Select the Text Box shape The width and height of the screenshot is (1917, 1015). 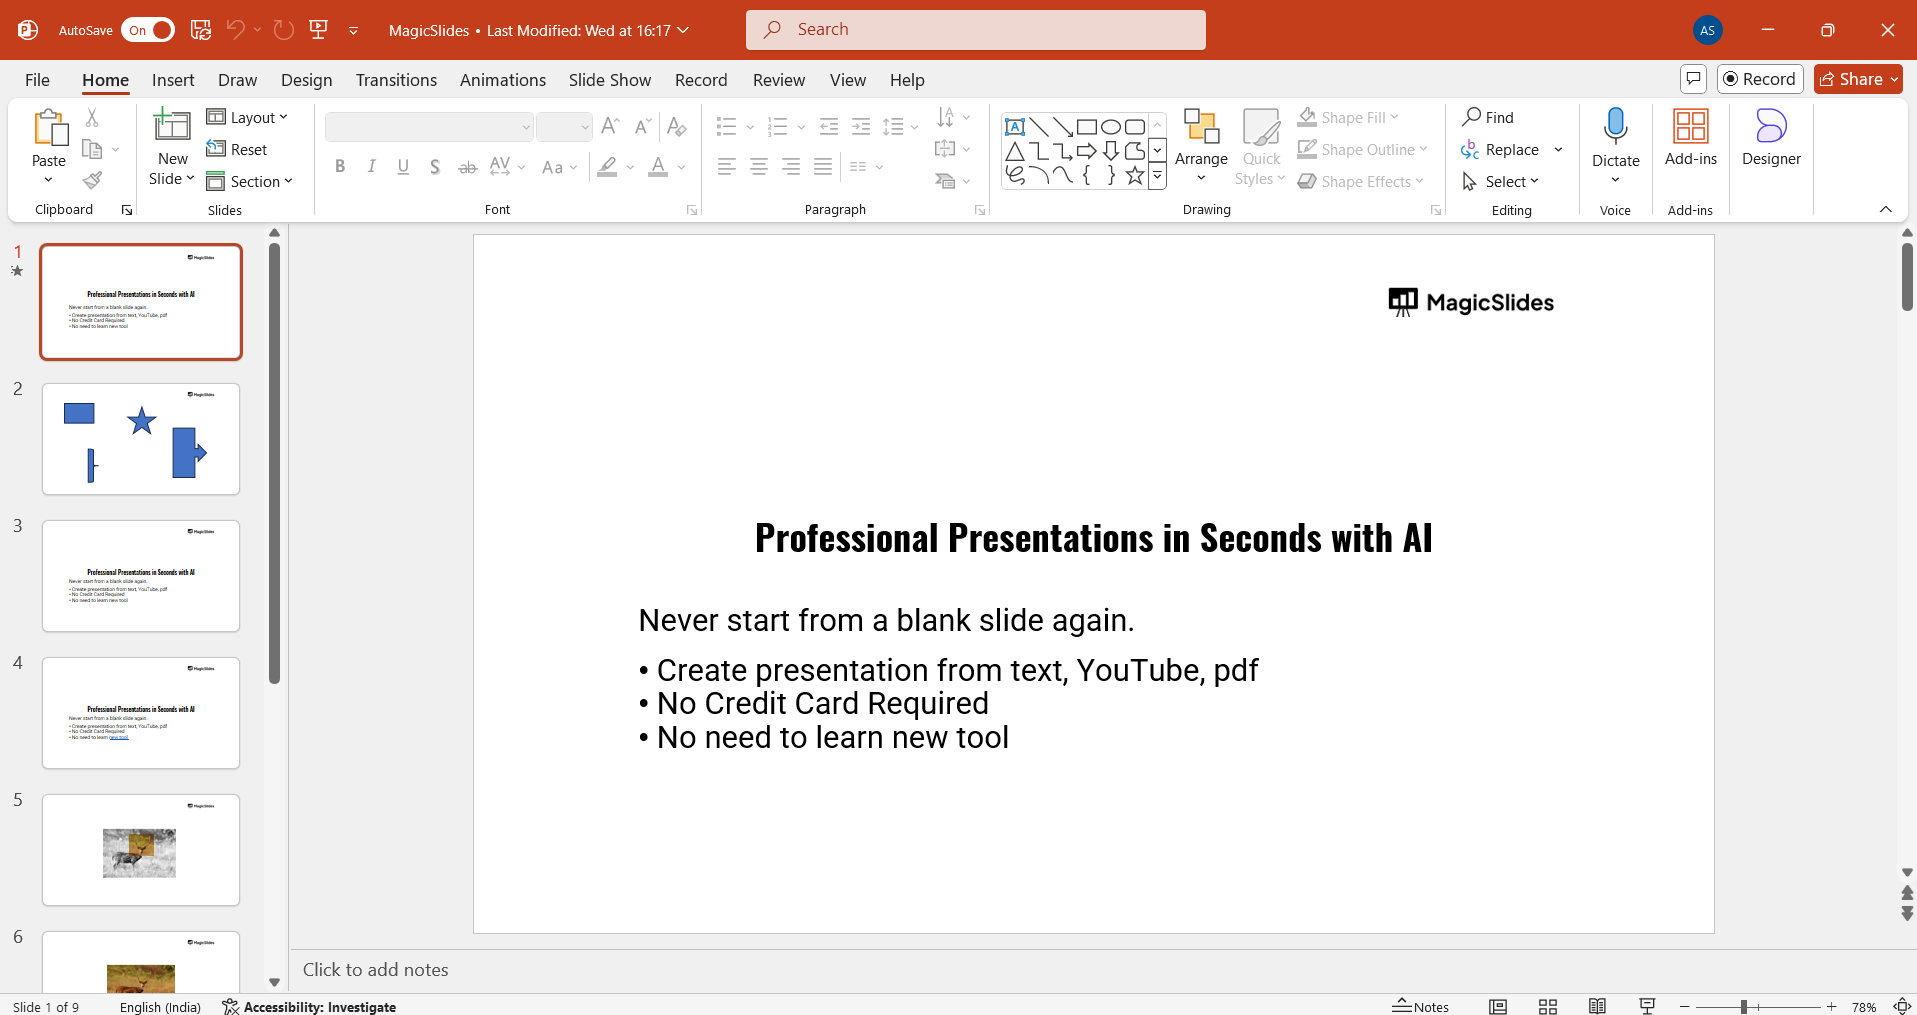[x=1015, y=127]
